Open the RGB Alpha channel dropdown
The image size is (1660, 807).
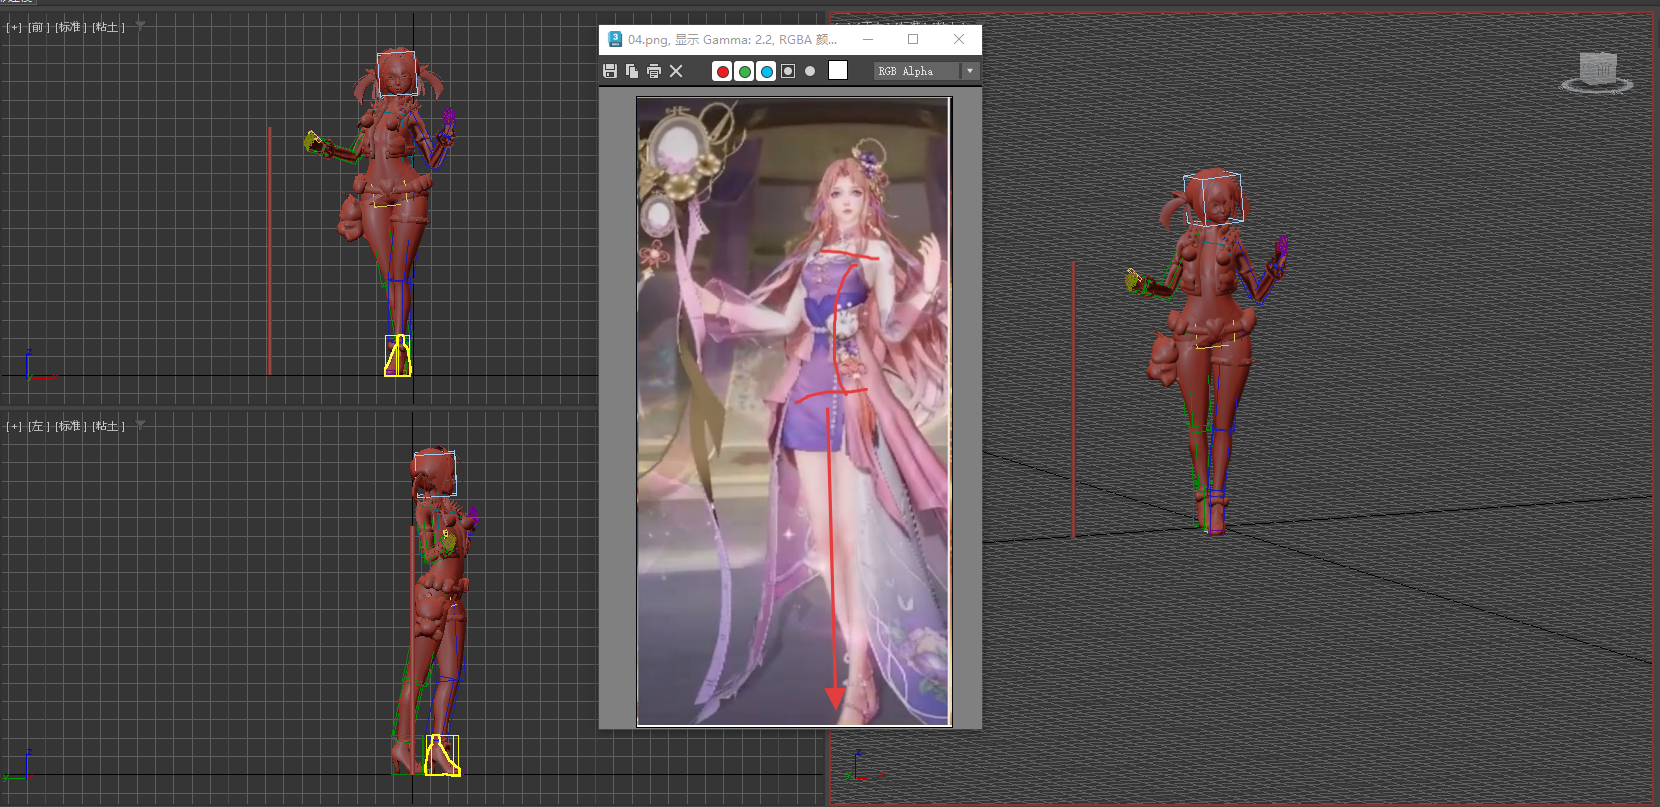pyautogui.click(x=969, y=71)
